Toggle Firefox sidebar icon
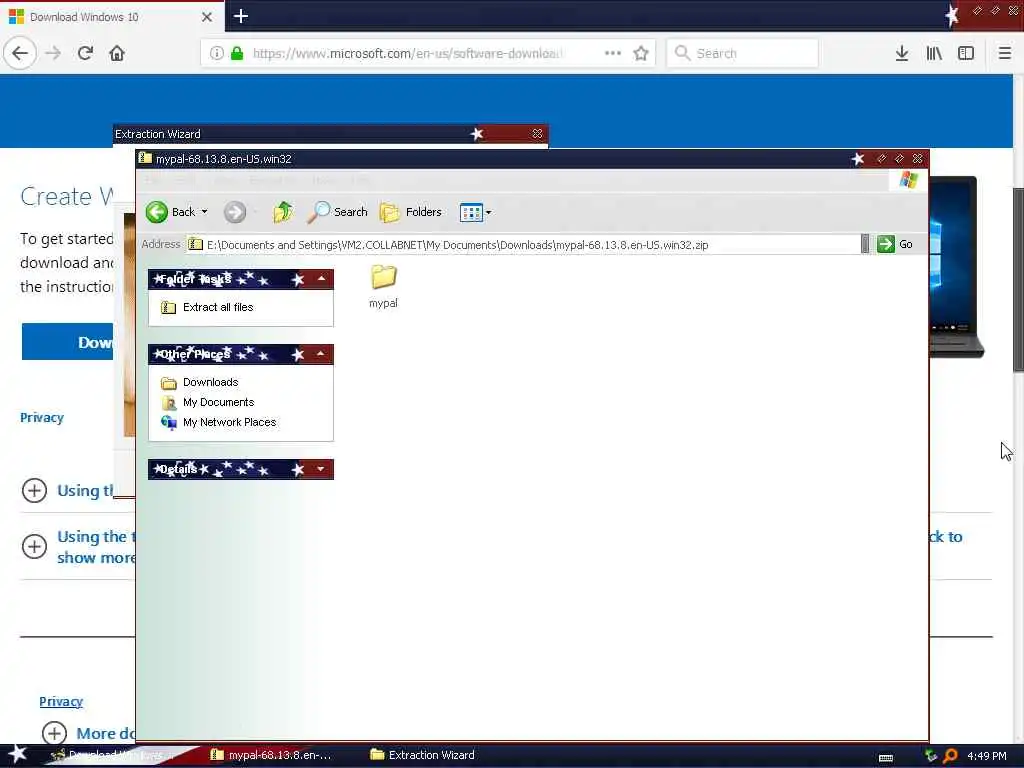The height and width of the screenshot is (768, 1024). pos(966,54)
